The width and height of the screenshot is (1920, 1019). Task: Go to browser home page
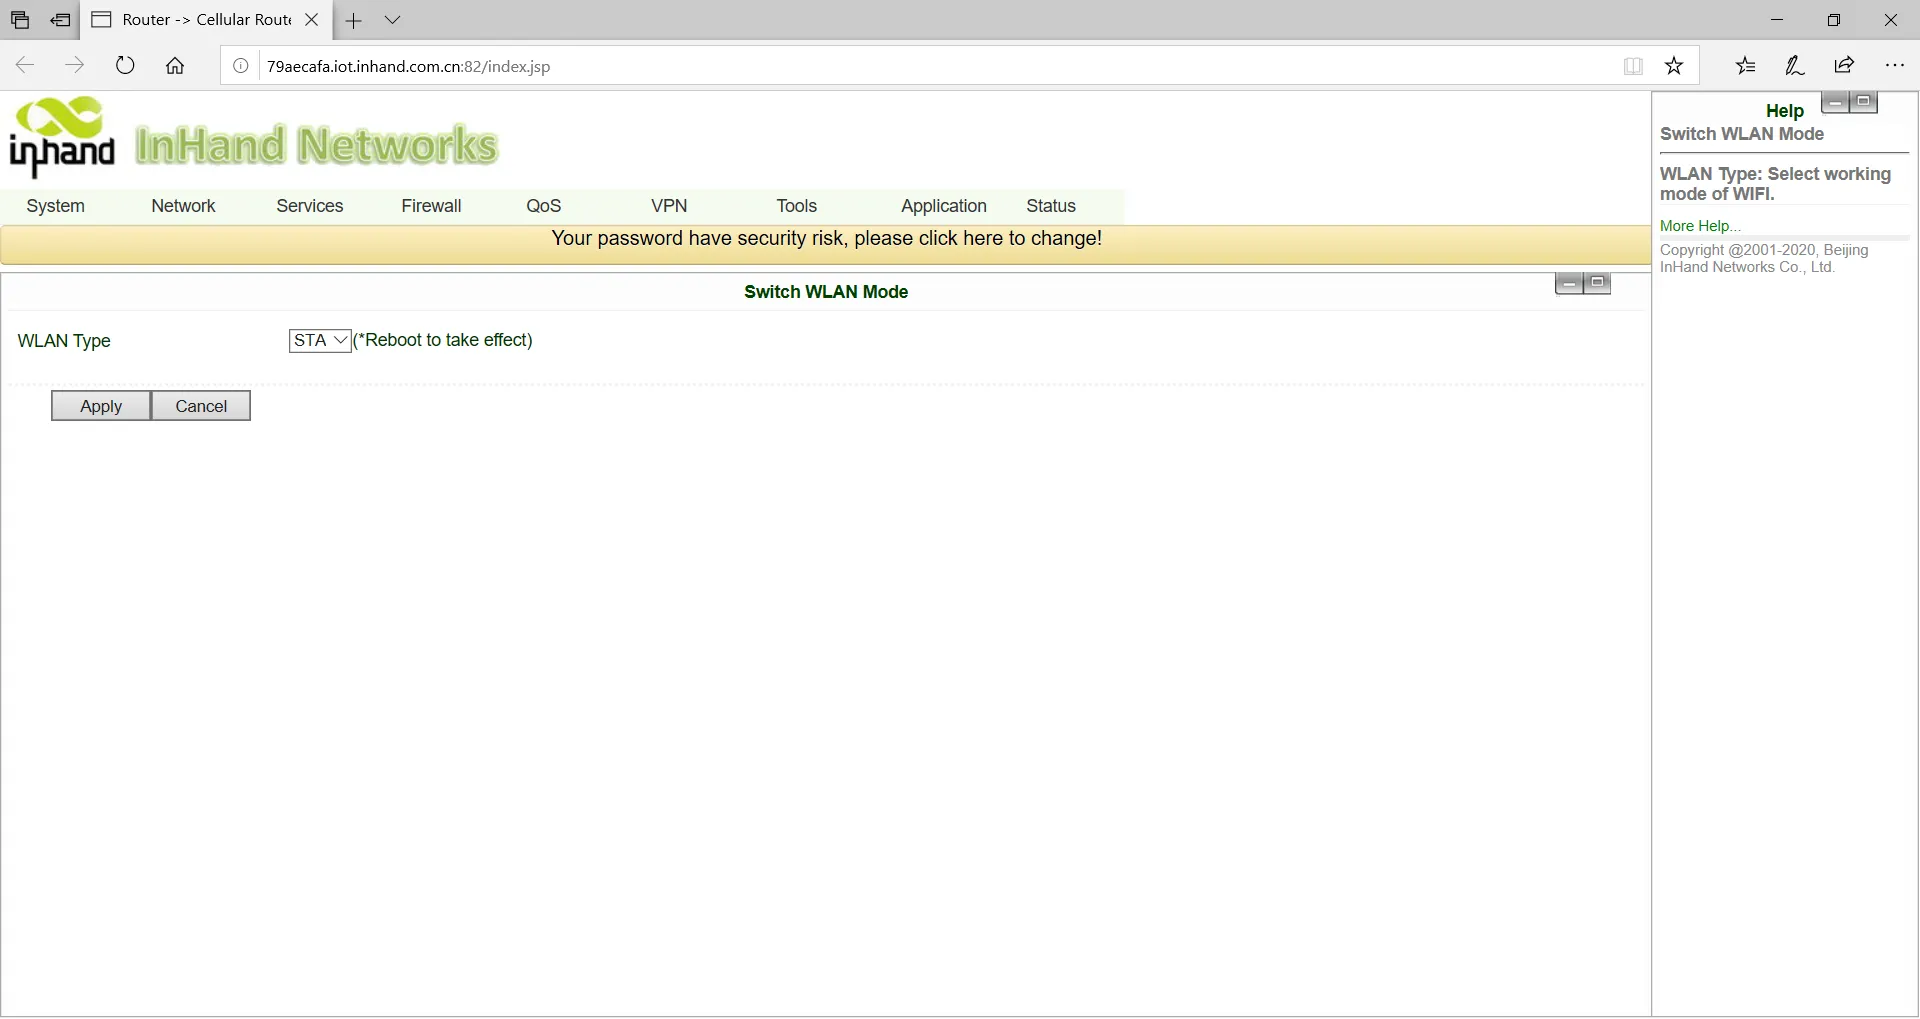pos(175,66)
